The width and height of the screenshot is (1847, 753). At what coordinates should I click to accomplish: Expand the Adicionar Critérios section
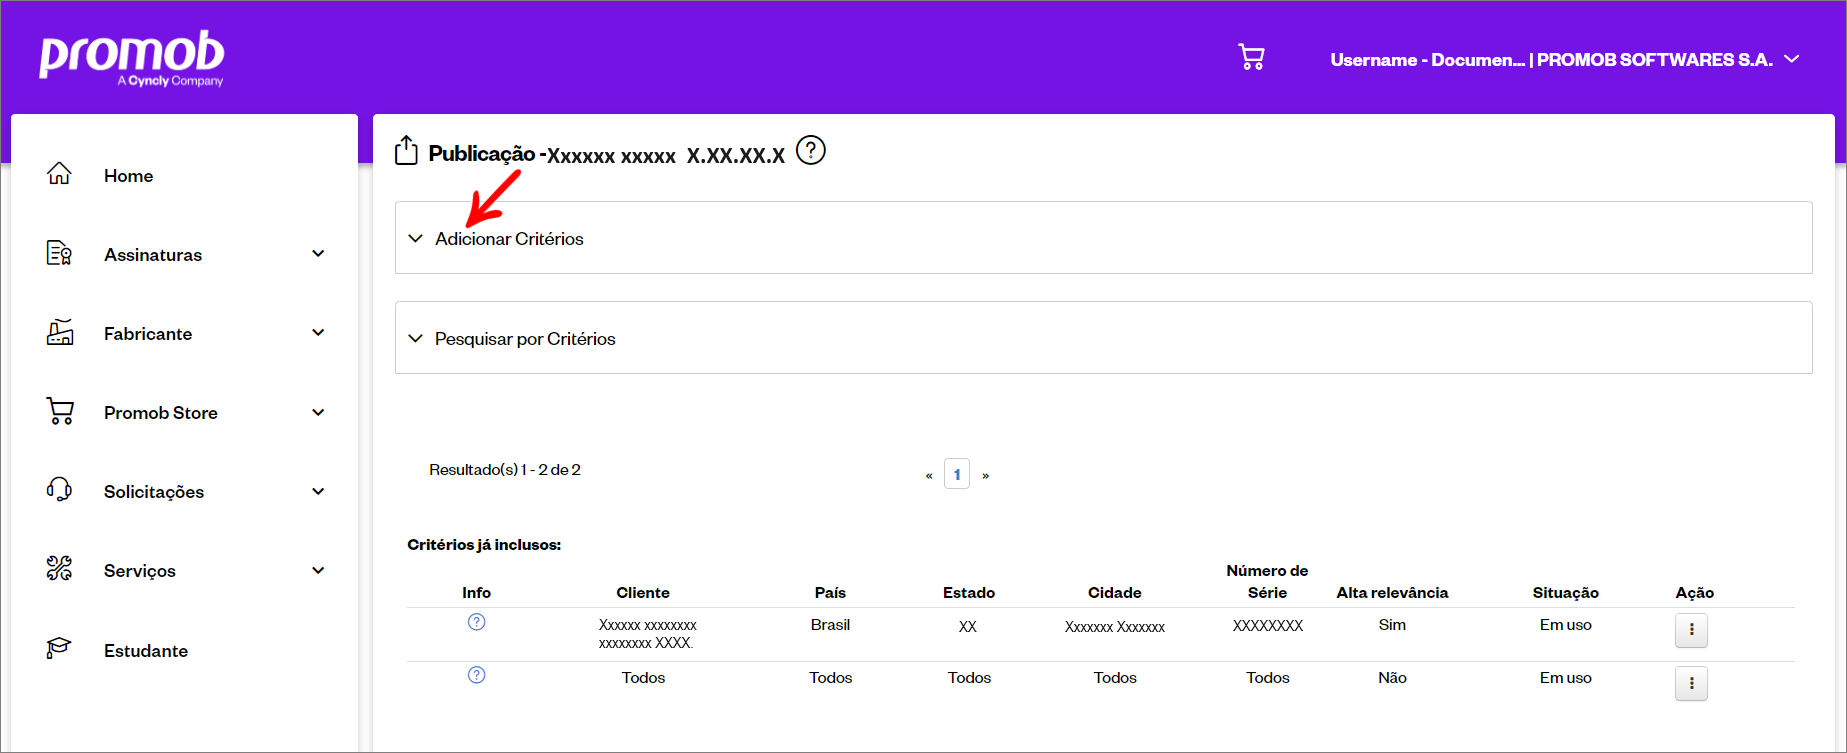click(1104, 238)
